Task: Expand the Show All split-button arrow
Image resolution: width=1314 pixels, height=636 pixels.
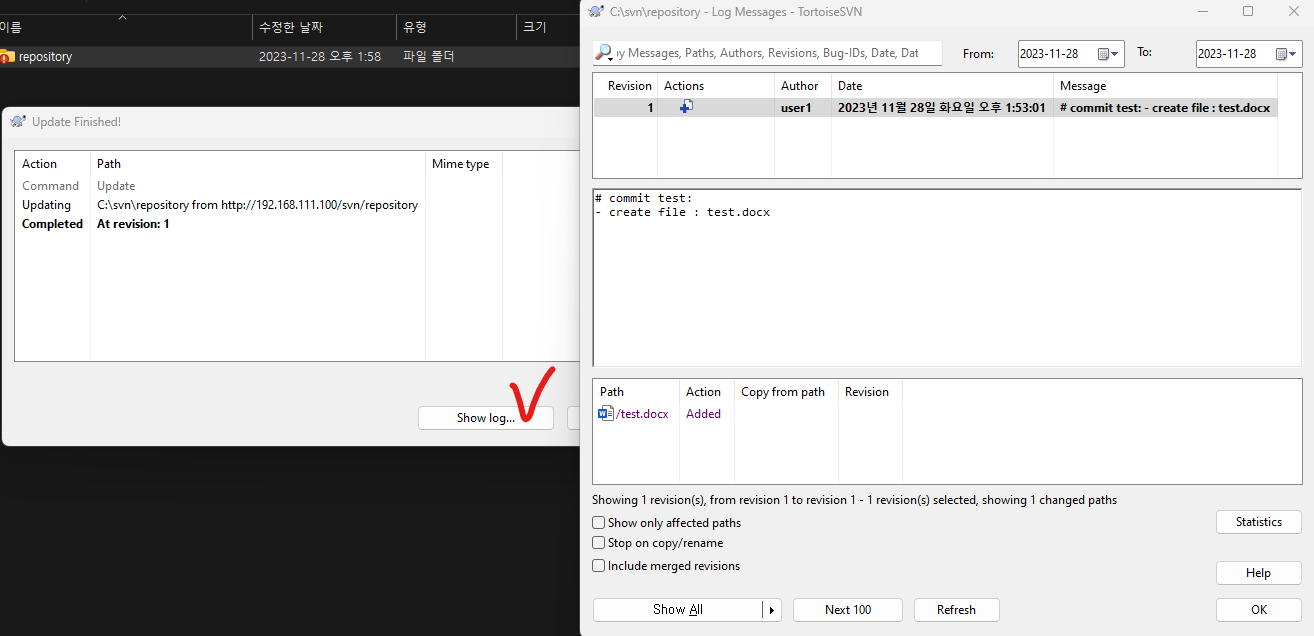Action: point(771,610)
